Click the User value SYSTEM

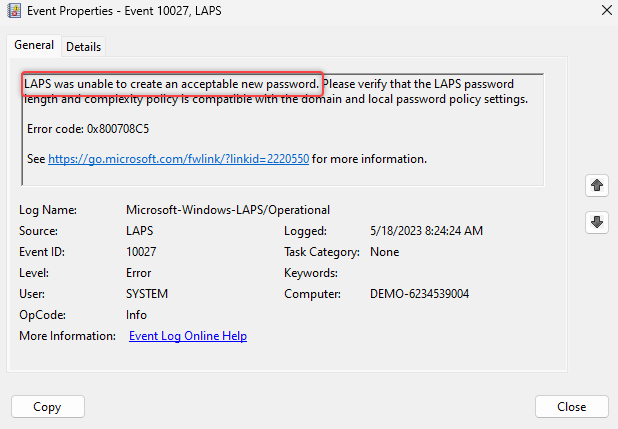click(x=147, y=294)
